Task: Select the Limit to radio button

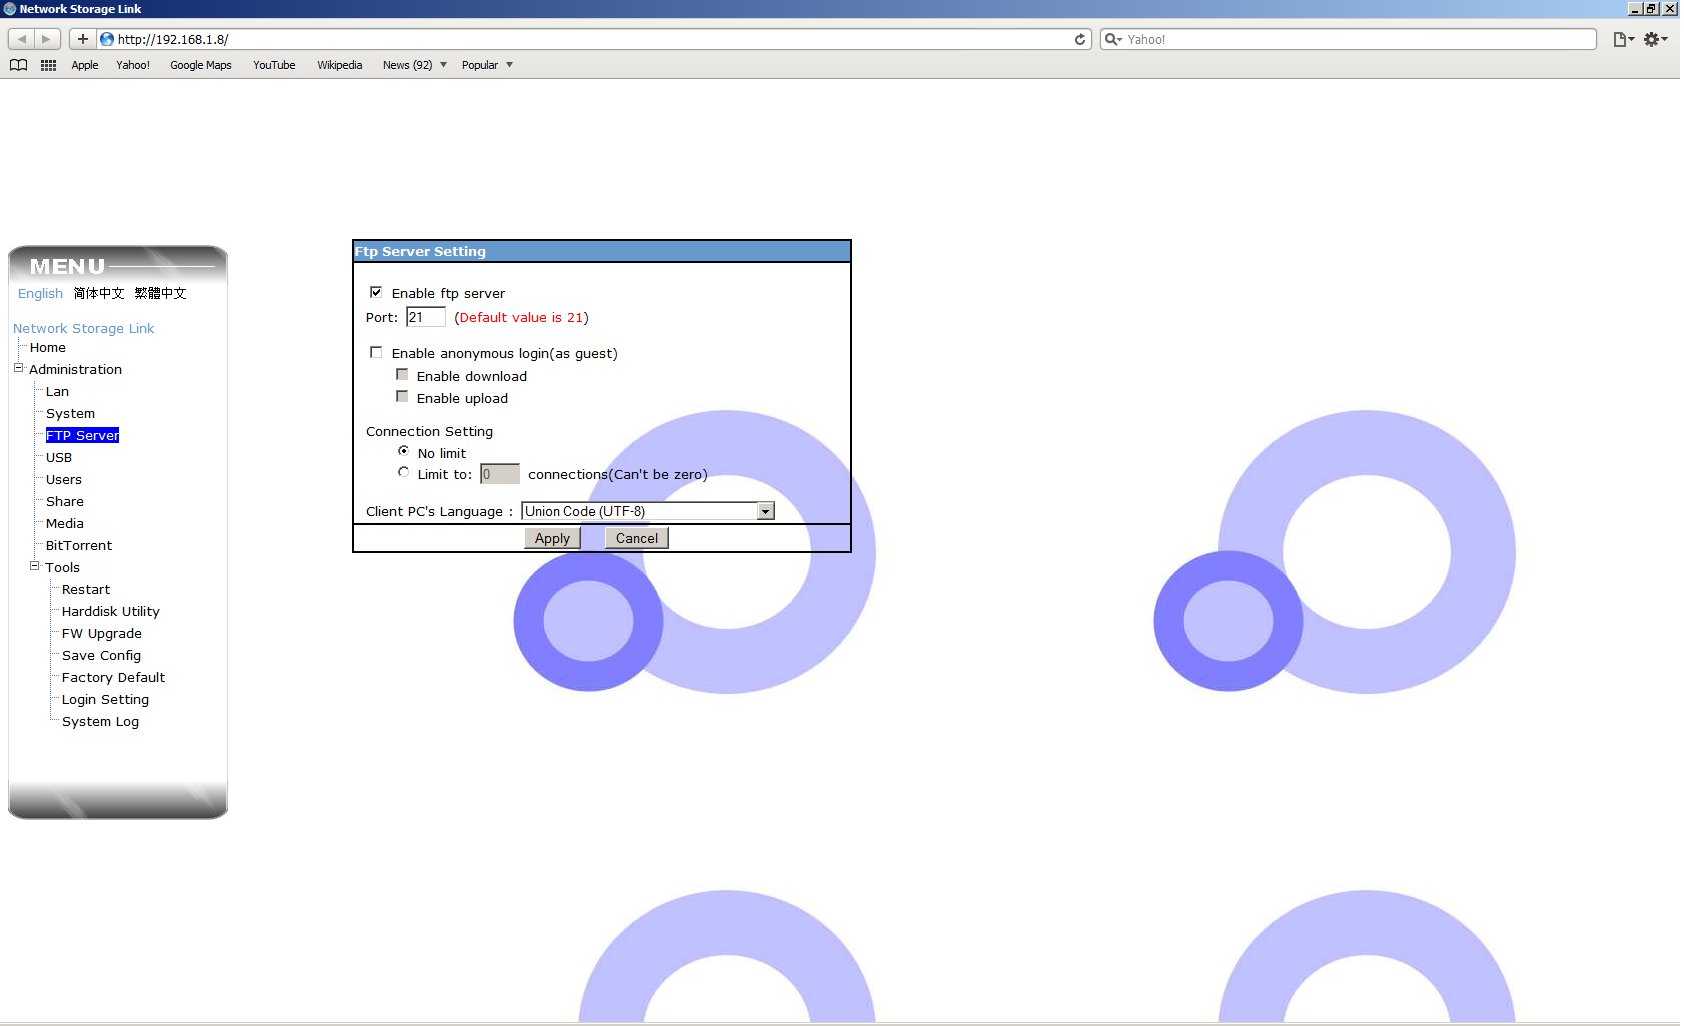Action: pyautogui.click(x=403, y=472)
